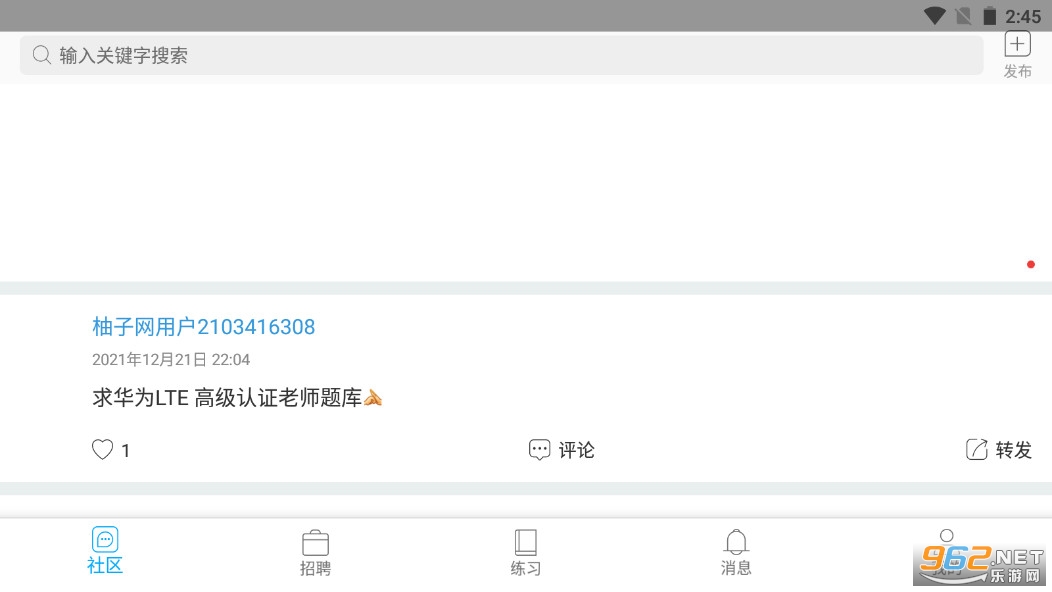Go to the 消息 bell tab
The width and height of the screenshot is (1052, 592).
pos(736,553)
